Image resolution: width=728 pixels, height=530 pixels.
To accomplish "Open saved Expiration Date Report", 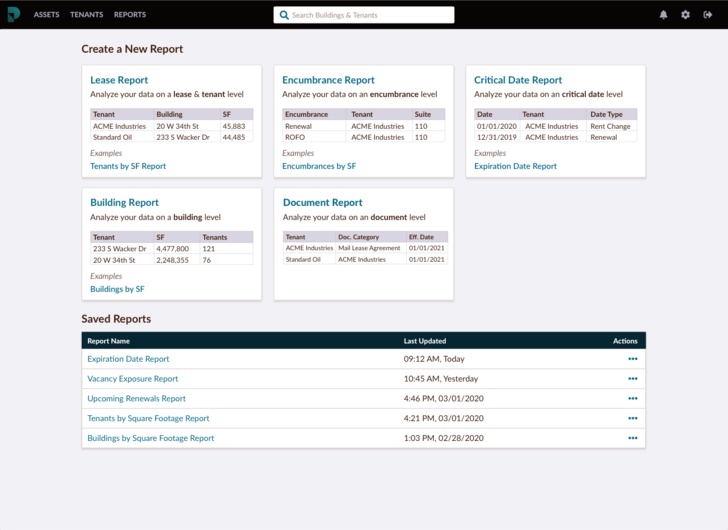I will (128, 359).
